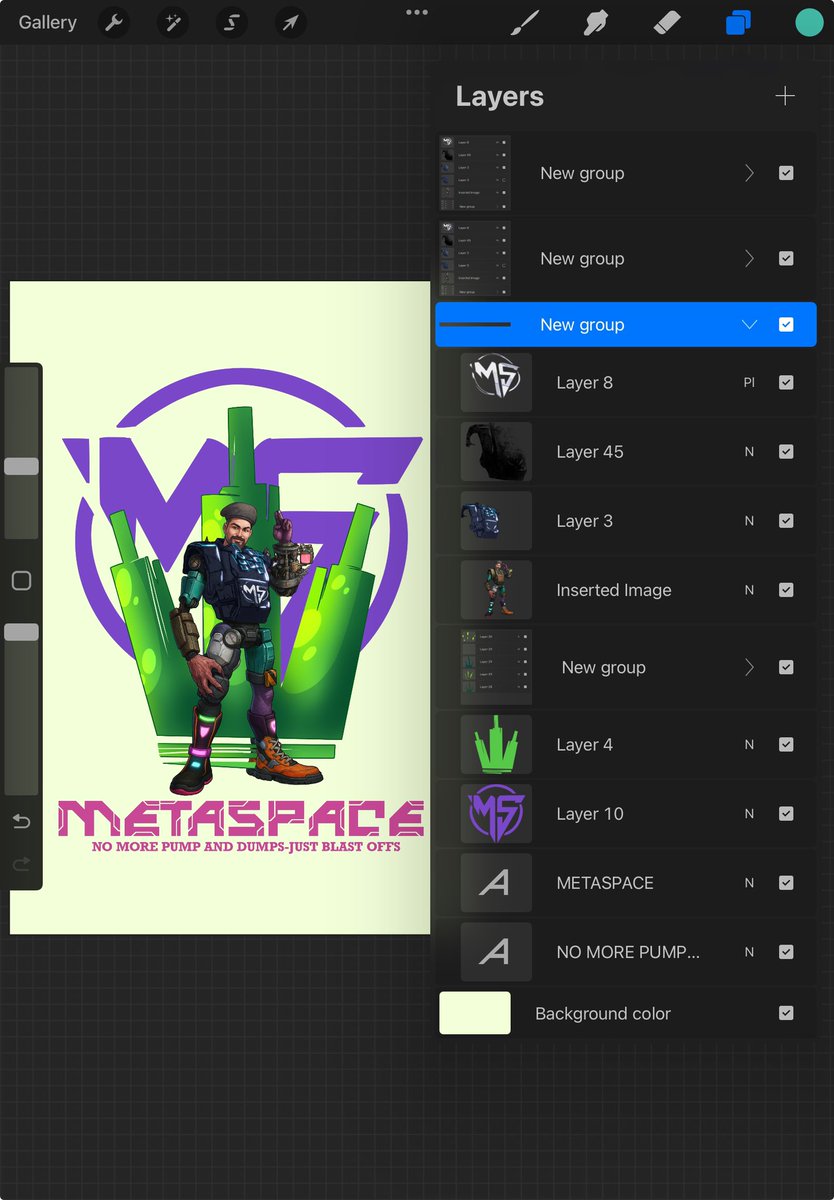Viewport: 834px width, 1200px height.
Task: Hide Layer 8
Action: tap(786, 382)
